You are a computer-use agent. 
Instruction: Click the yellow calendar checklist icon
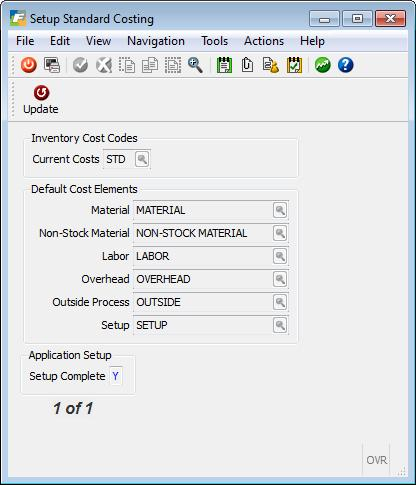(x=295, y=65)
